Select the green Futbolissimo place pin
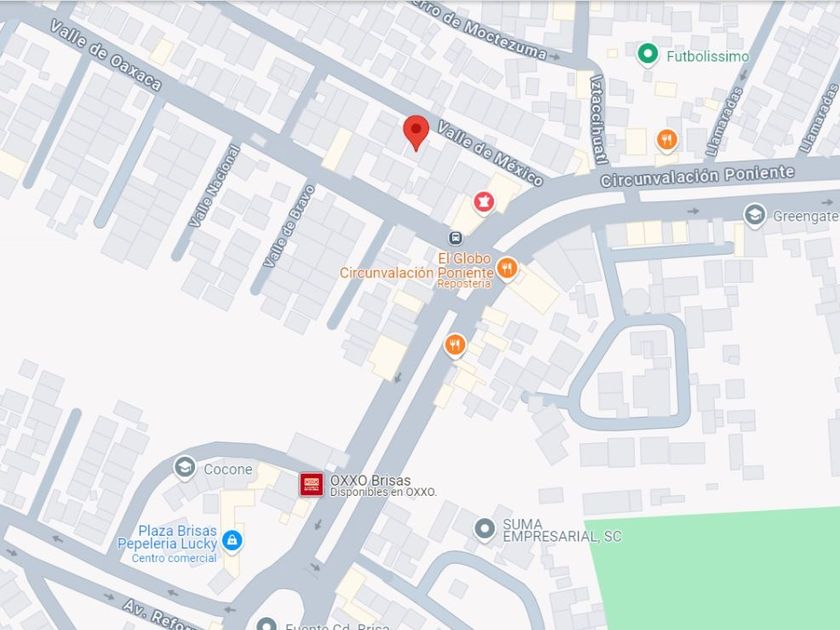This screenshot has width=840, height=630. [647, 55]
